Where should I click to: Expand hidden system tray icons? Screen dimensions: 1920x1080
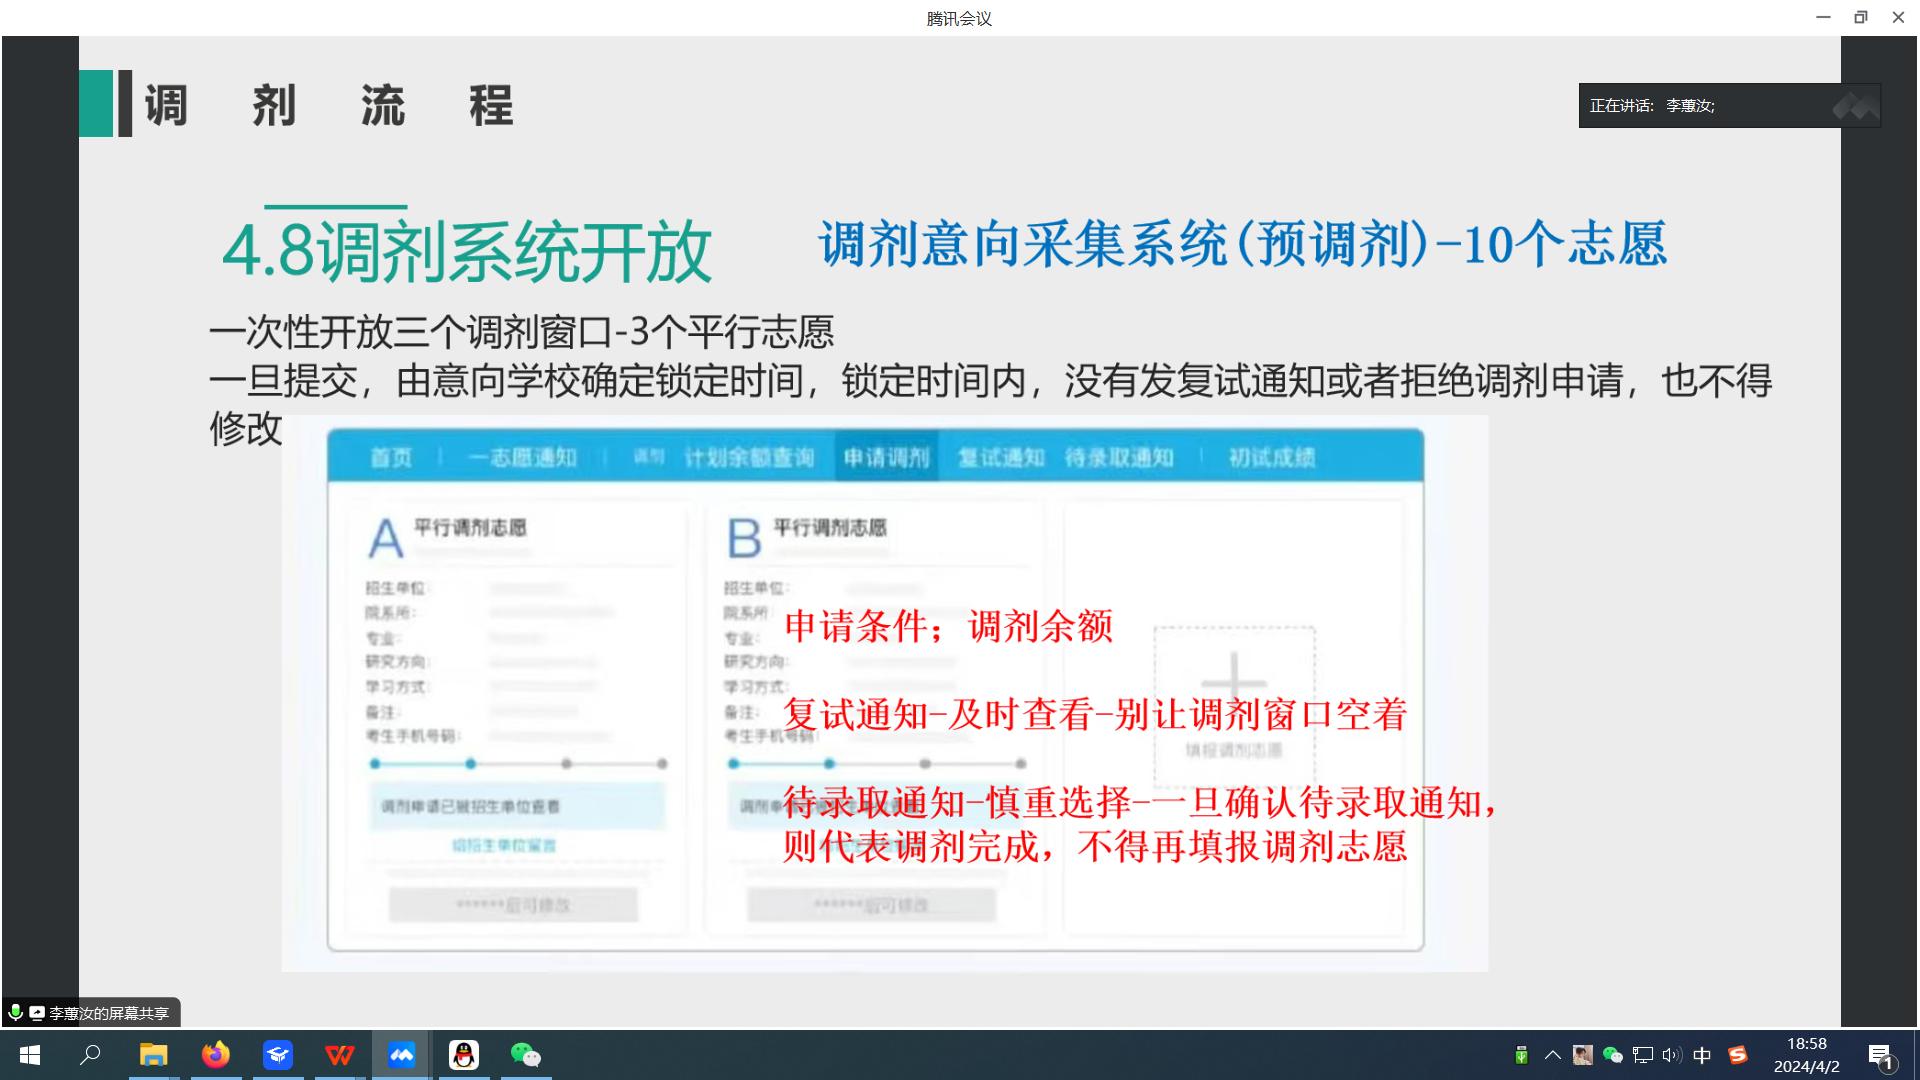click(1552, 1055)
